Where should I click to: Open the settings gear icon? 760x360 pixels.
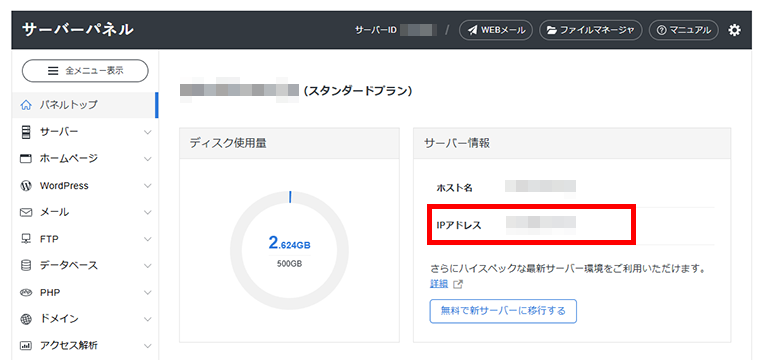tap(734, 30)
